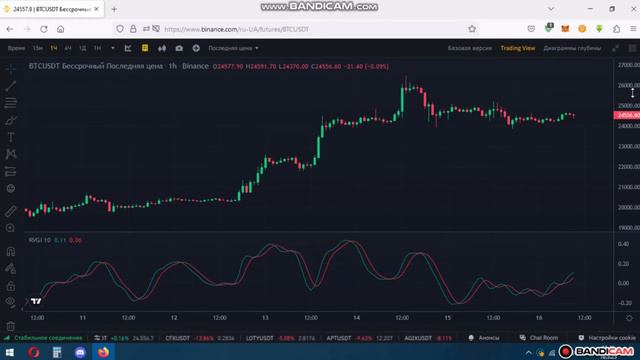The height and width of the screenshot is (360, 640).
Task: Expand more timeframes dropdown arrow
Action: point(113,48)
